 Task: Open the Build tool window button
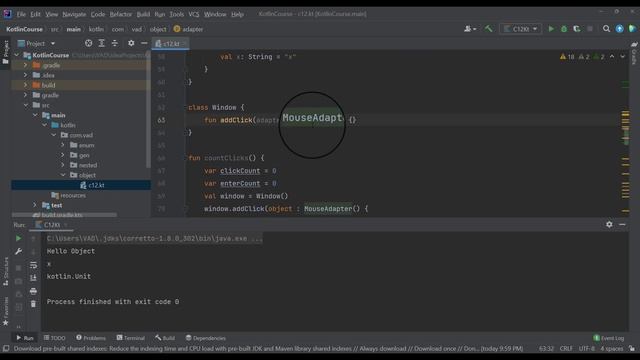(x=165, y=338)
